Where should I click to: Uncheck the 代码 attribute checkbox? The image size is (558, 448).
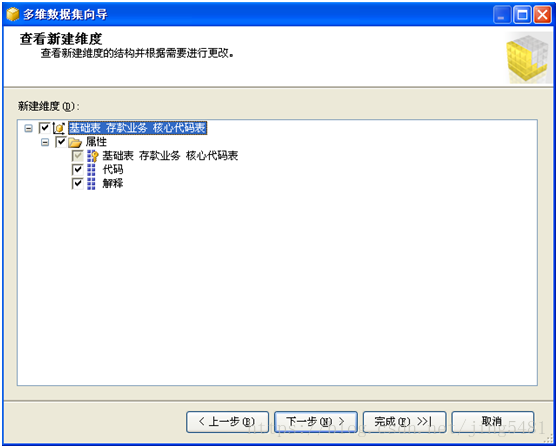[x=78, y=170]
